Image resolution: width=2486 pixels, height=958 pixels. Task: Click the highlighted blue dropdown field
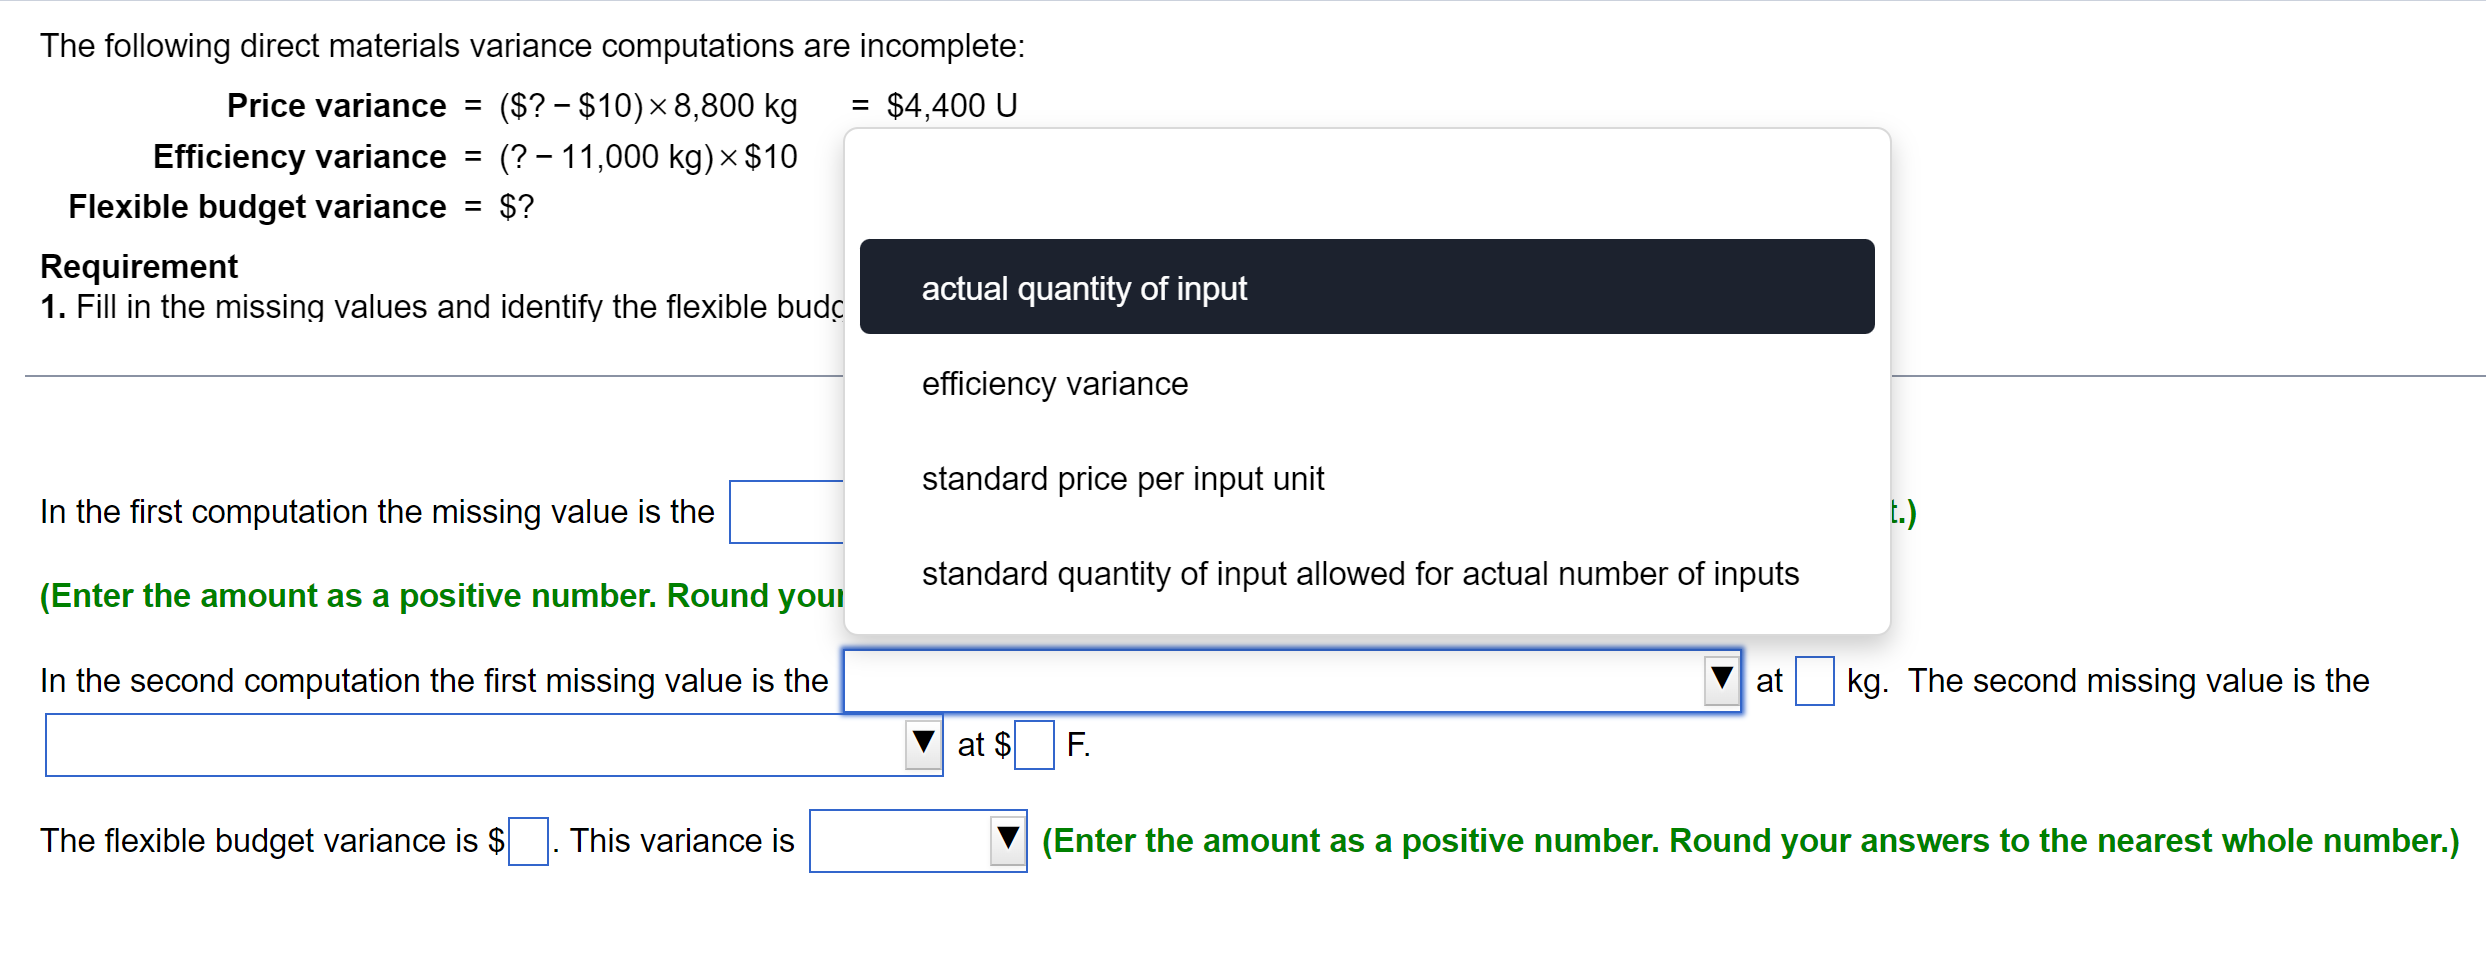(x=1290, y=682)
